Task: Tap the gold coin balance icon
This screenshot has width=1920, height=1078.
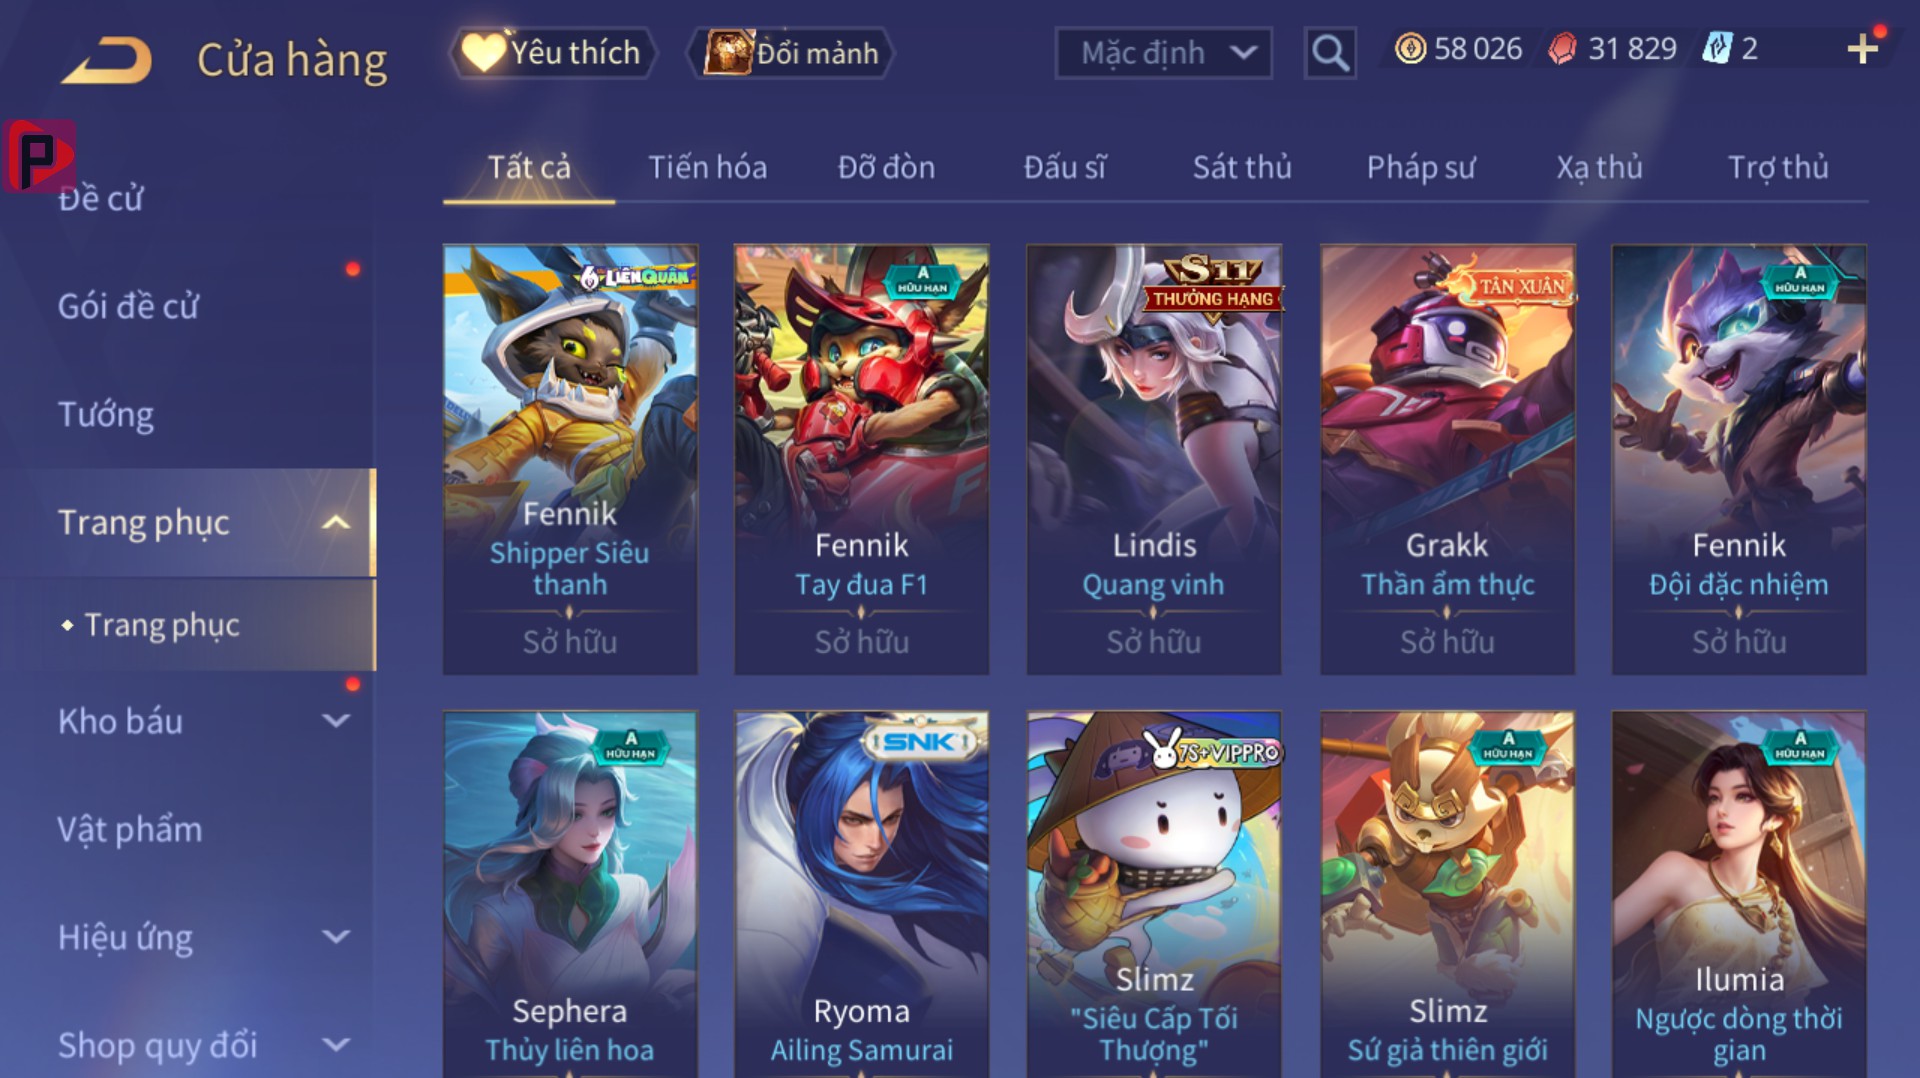Action: coord(1410,48)
